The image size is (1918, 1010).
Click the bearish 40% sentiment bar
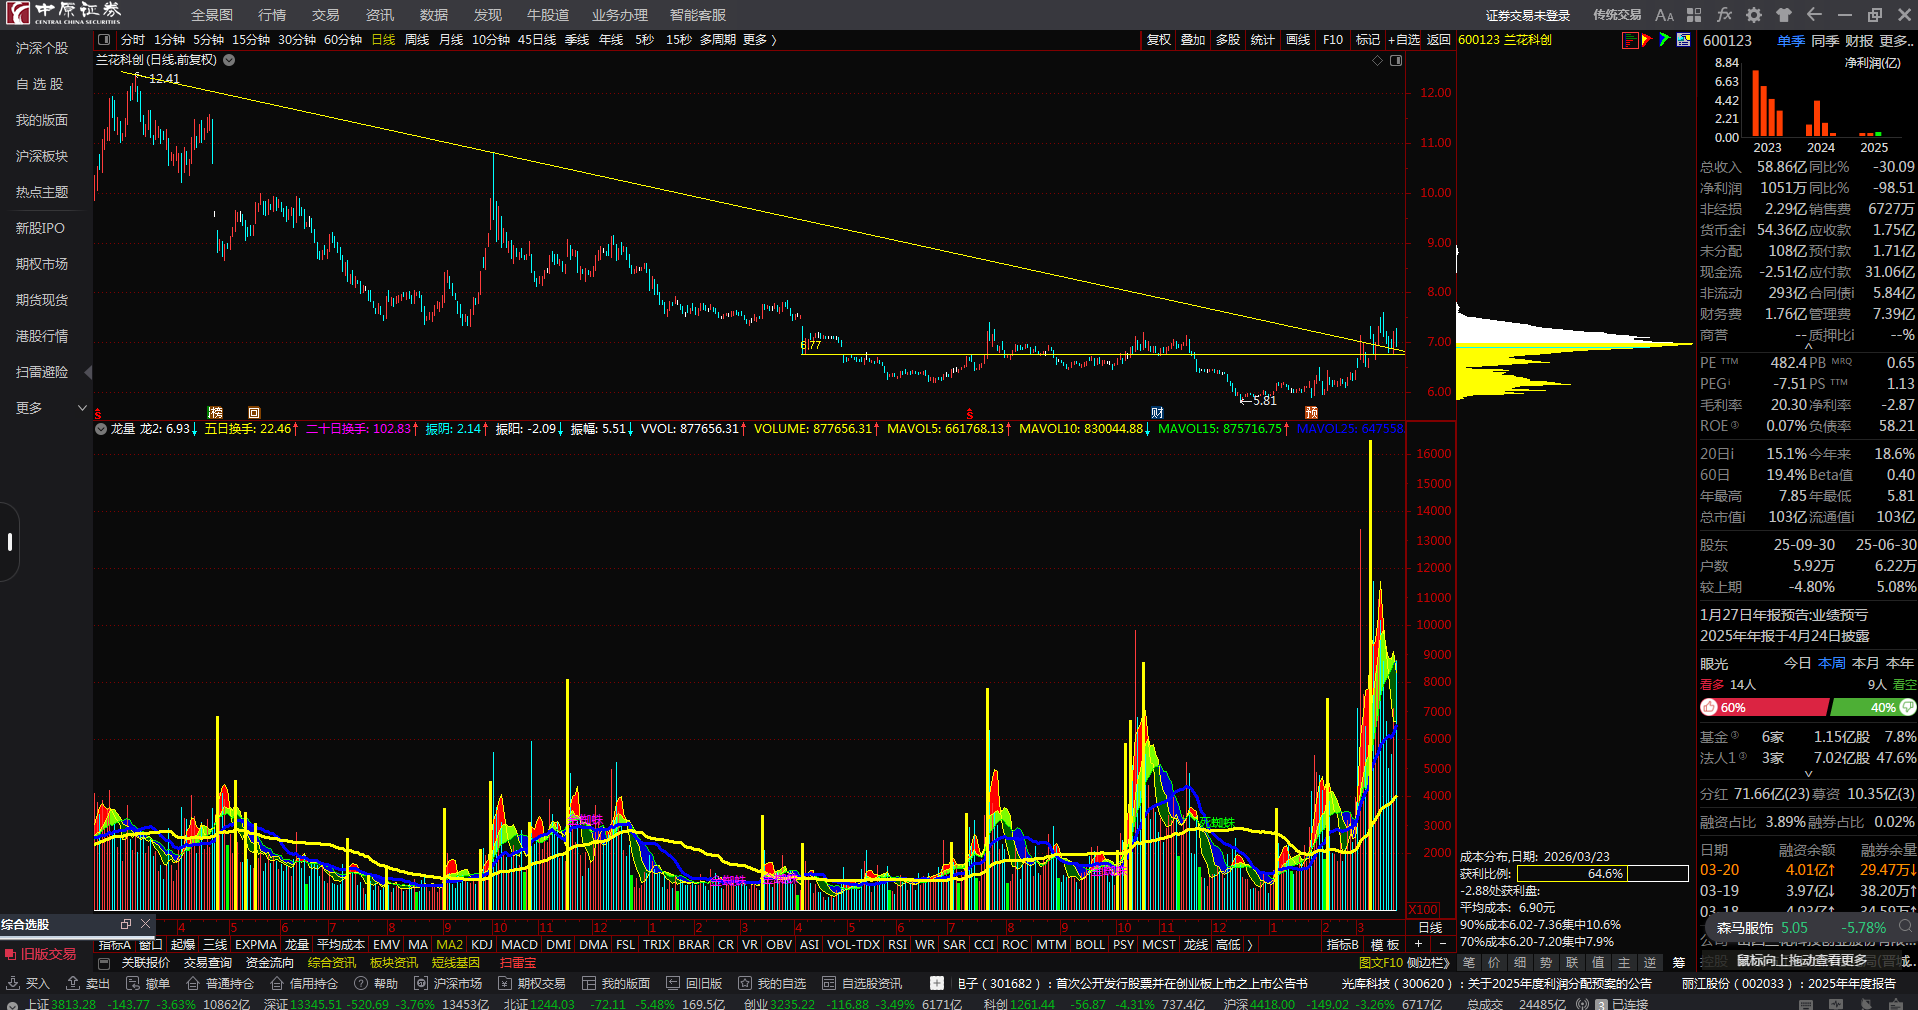pos(1873,707)
